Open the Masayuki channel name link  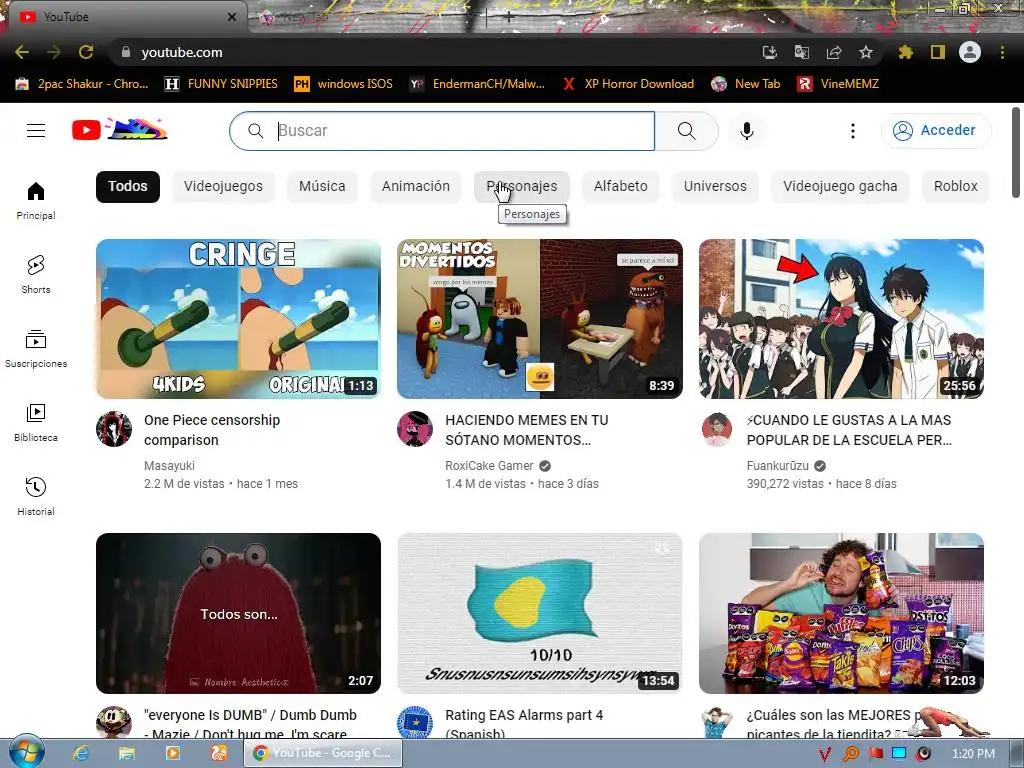(x=169, y=466)
